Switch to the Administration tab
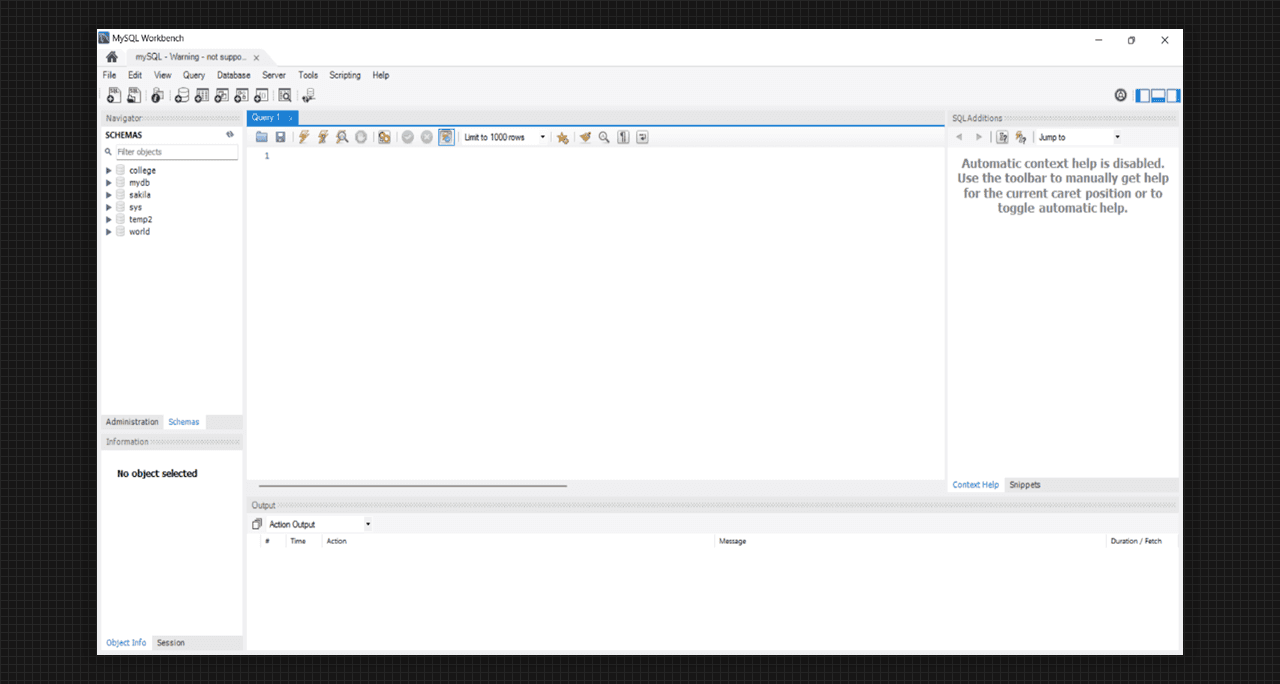Image resolution: width=1280 pixels, height=684 pixels. click(132, 422)
